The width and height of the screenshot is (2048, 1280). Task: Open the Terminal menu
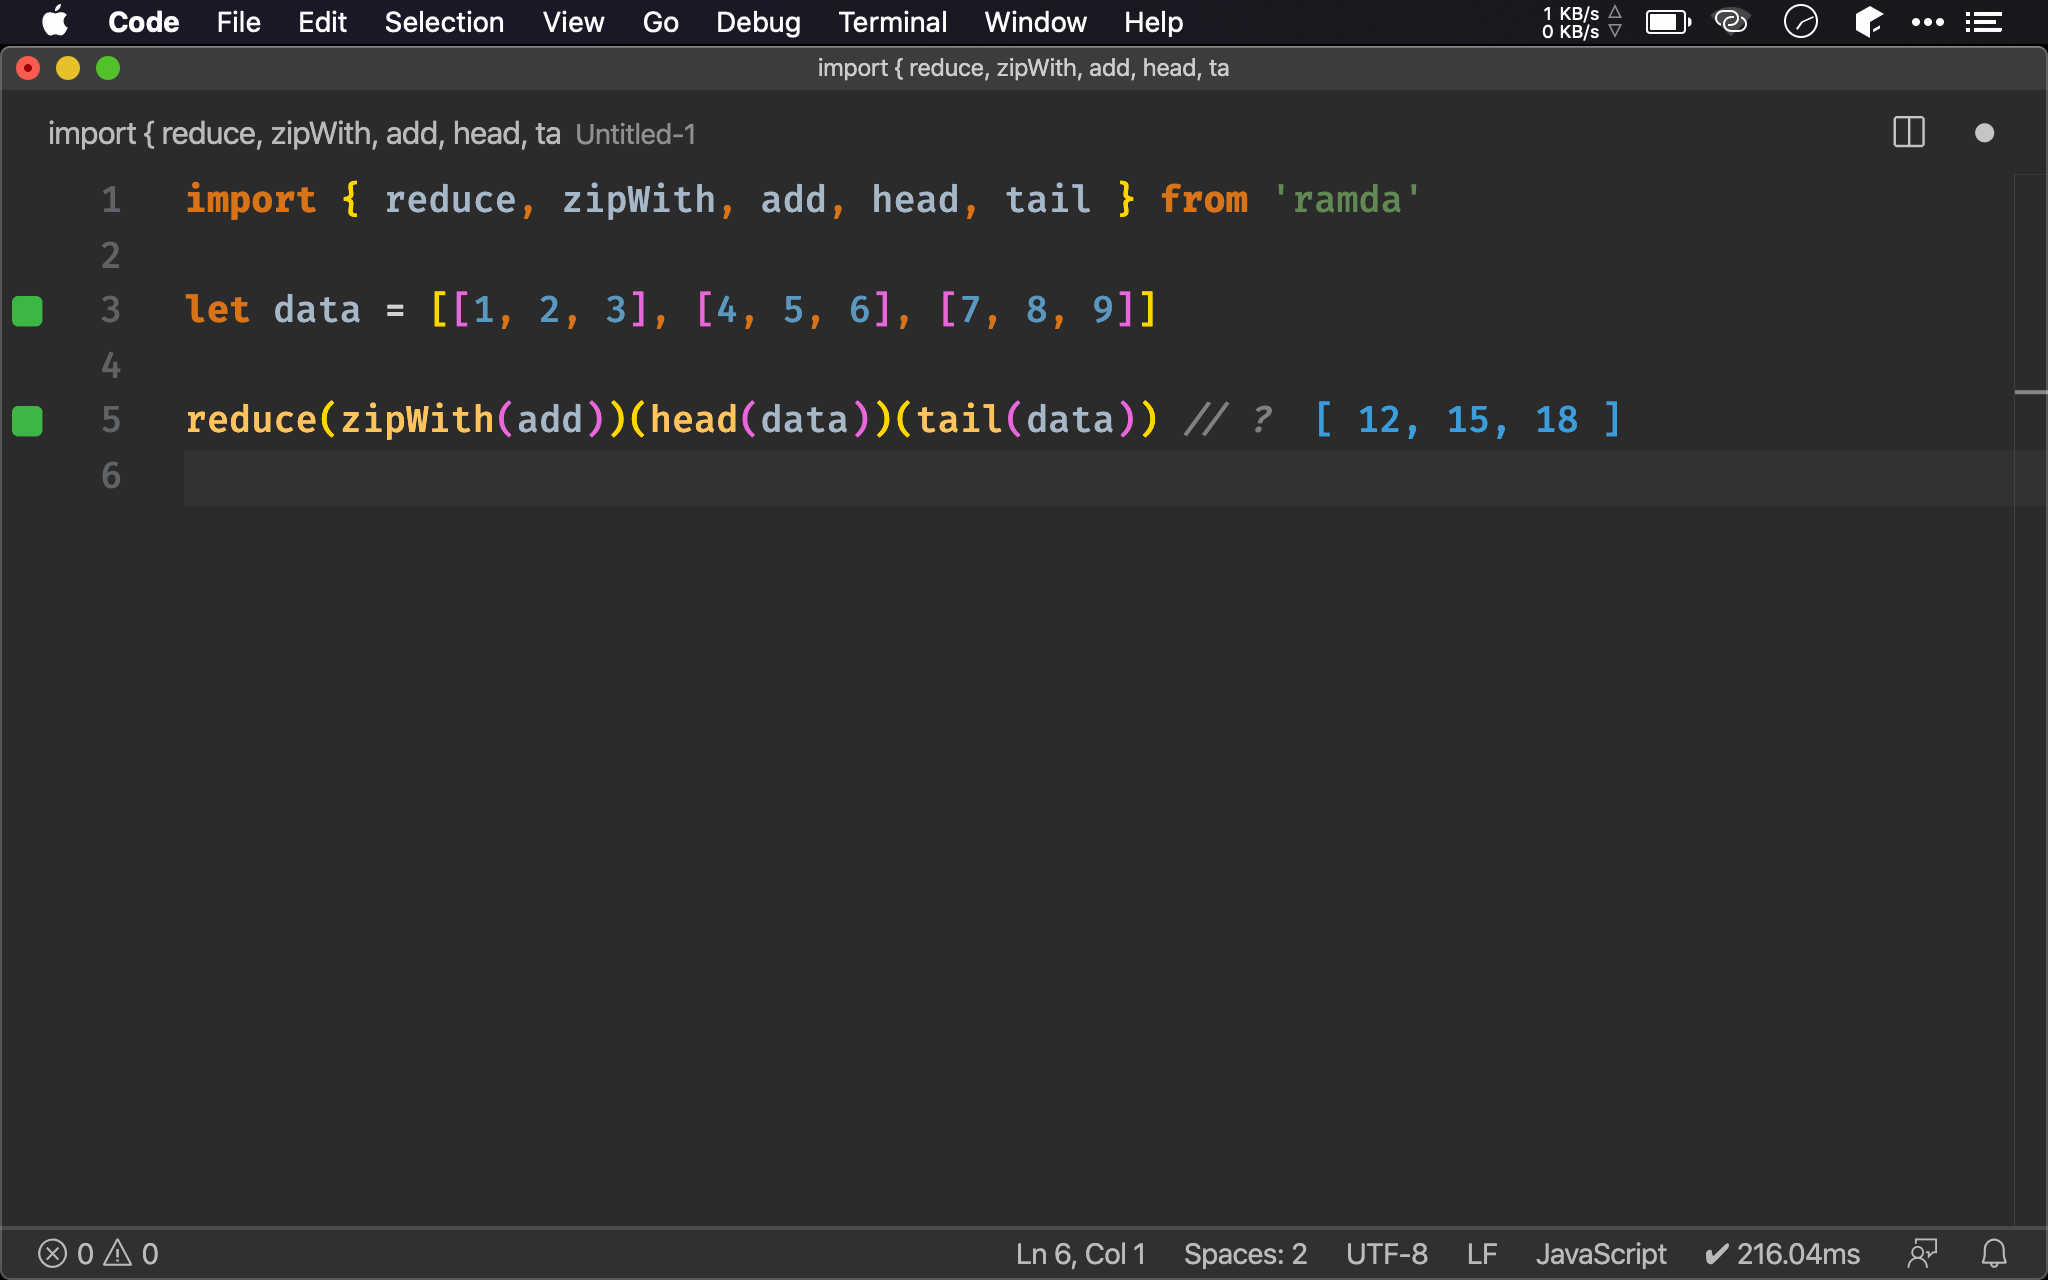point(892,22)
